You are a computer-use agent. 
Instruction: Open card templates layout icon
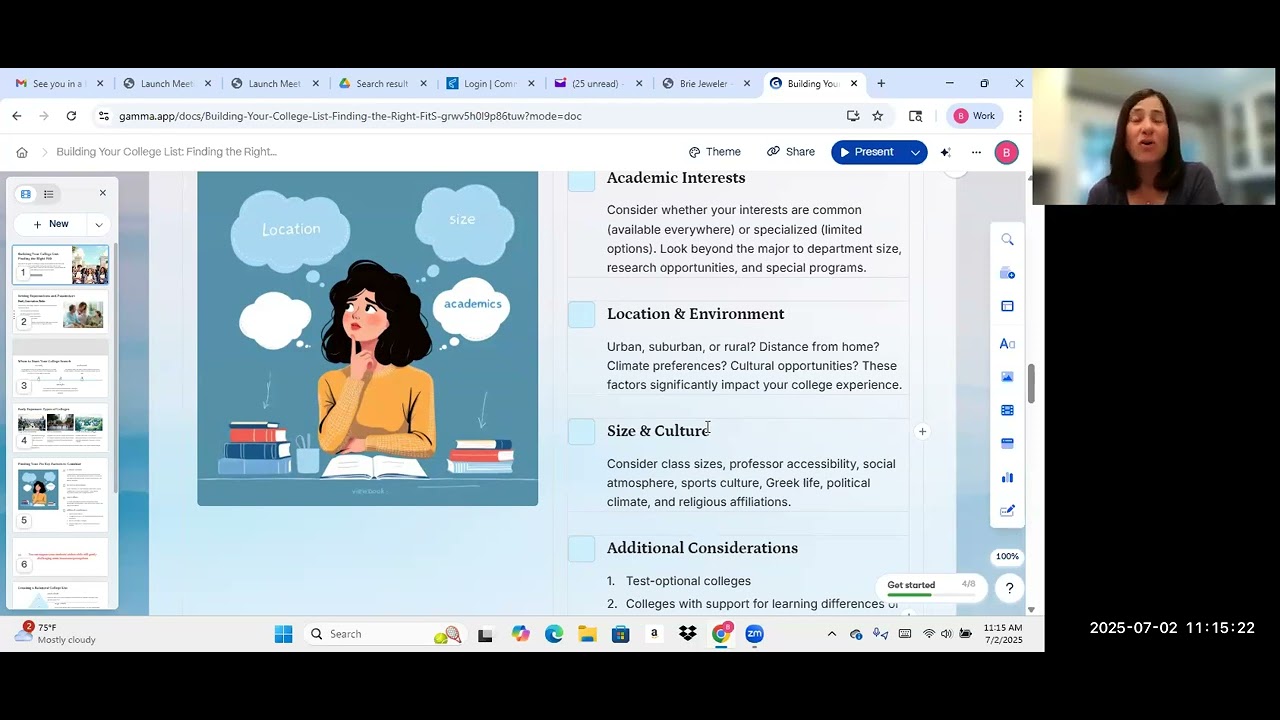pos(1007,306)
